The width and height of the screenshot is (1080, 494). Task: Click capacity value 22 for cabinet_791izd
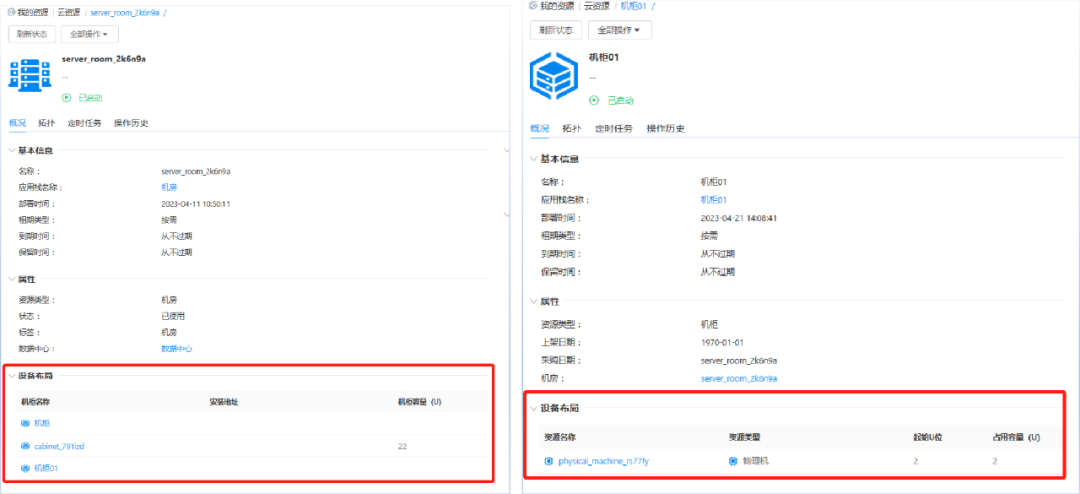(402, 446)
